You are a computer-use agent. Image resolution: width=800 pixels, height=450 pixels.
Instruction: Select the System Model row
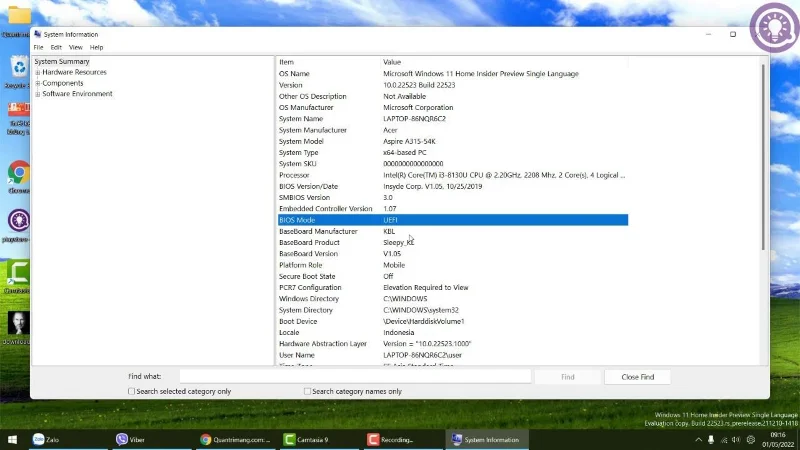click(x=453, y=141)
